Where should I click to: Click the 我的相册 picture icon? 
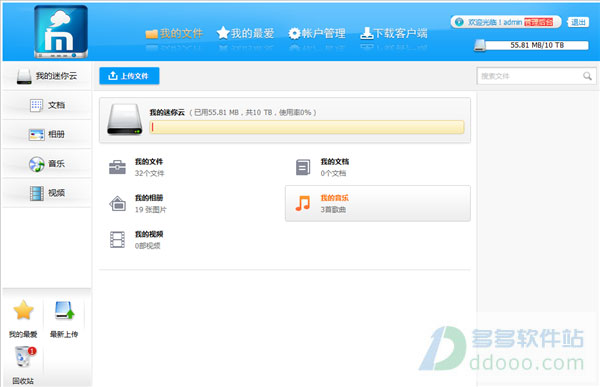(x=117, y=203)
